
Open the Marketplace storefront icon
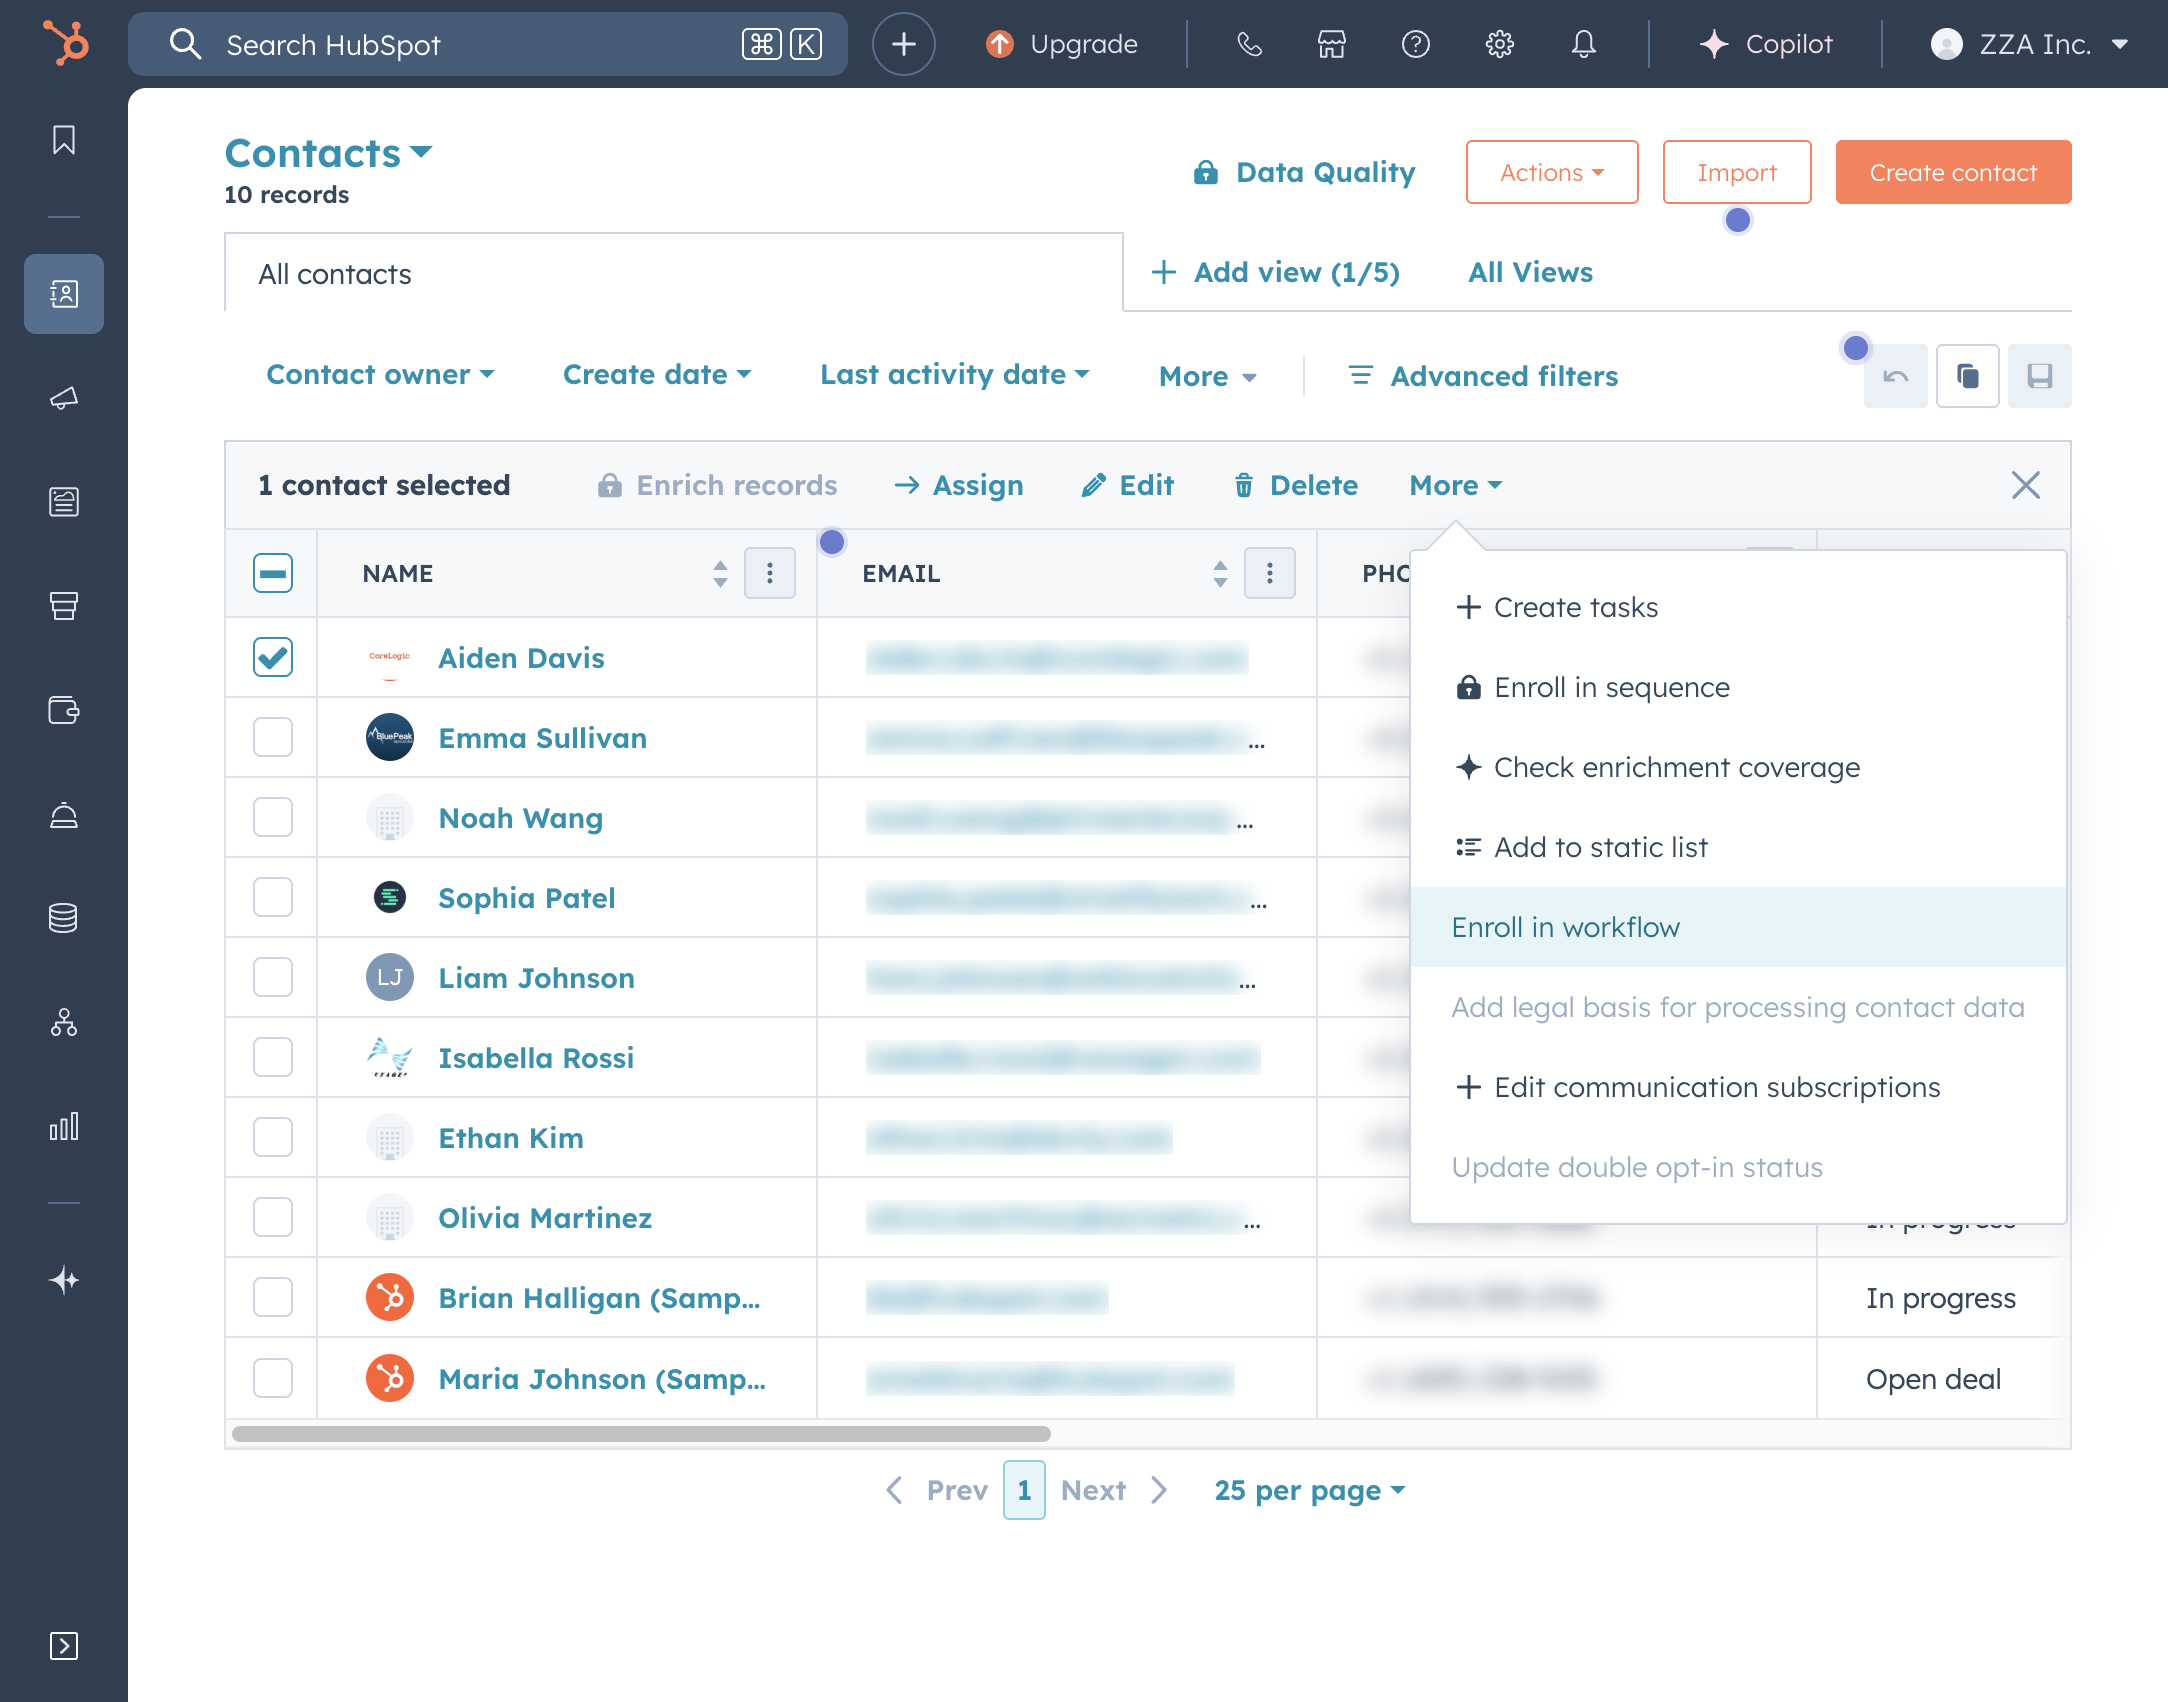(1332, 44)
